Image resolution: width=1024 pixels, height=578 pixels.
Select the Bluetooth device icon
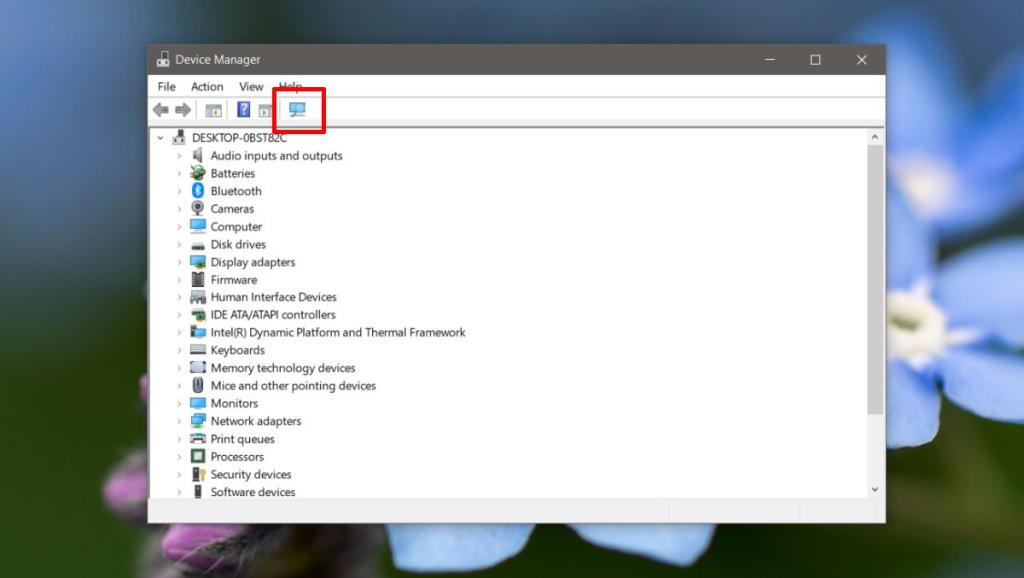pyautogui.click(x=199, y=190)
